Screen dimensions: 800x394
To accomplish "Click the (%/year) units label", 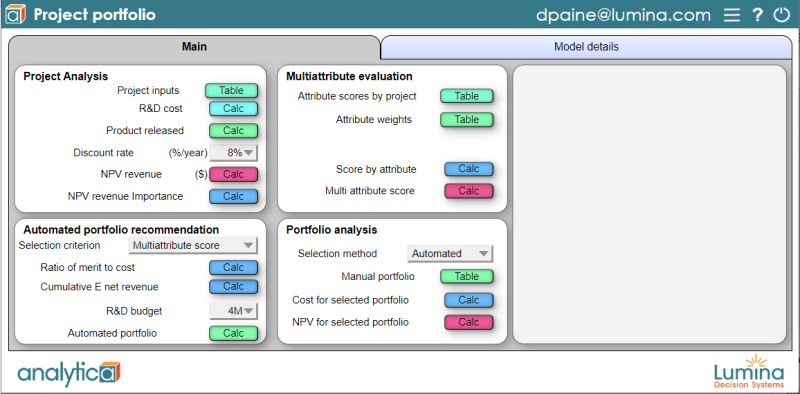I will click(x=188, y=153).
